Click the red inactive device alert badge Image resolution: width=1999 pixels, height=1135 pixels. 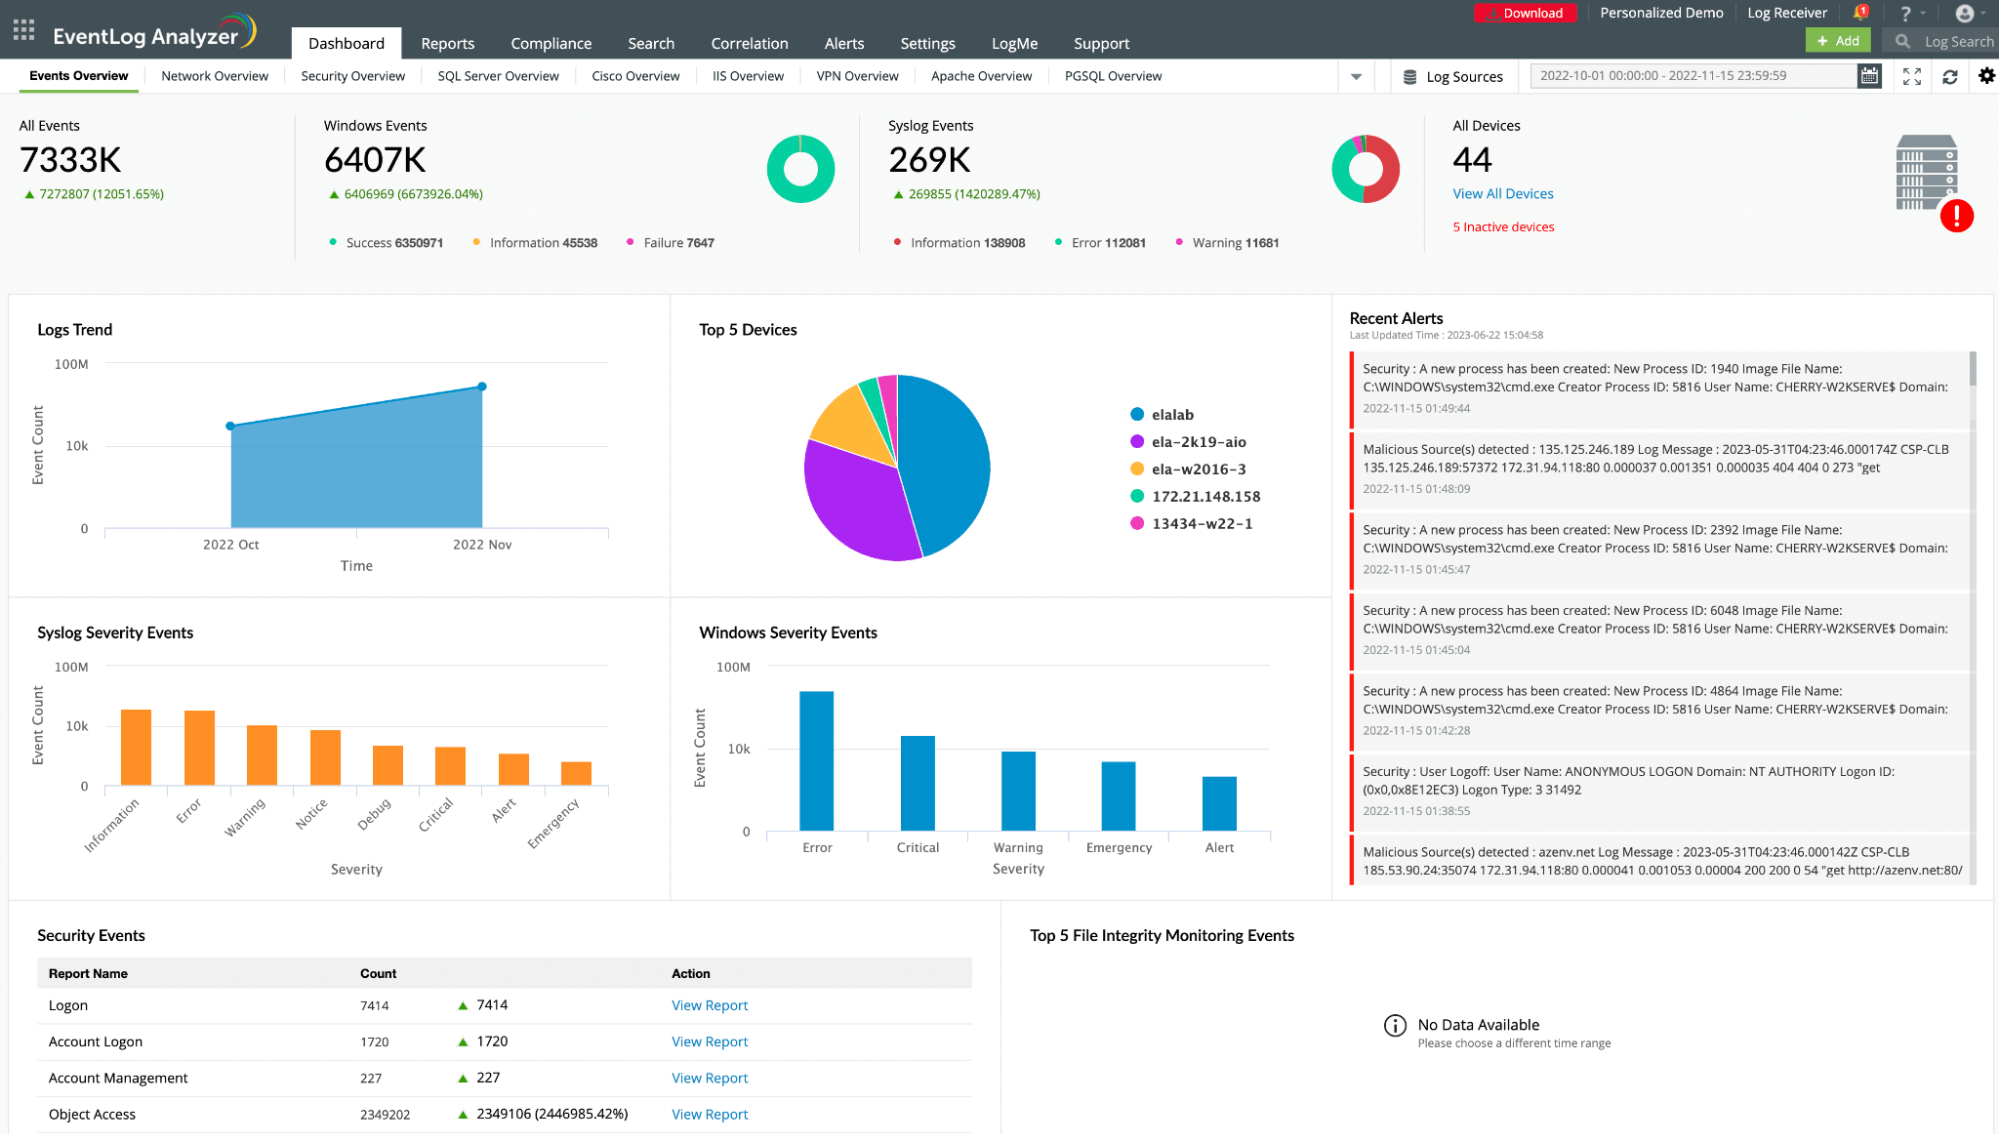click(x=1956, y=215)
